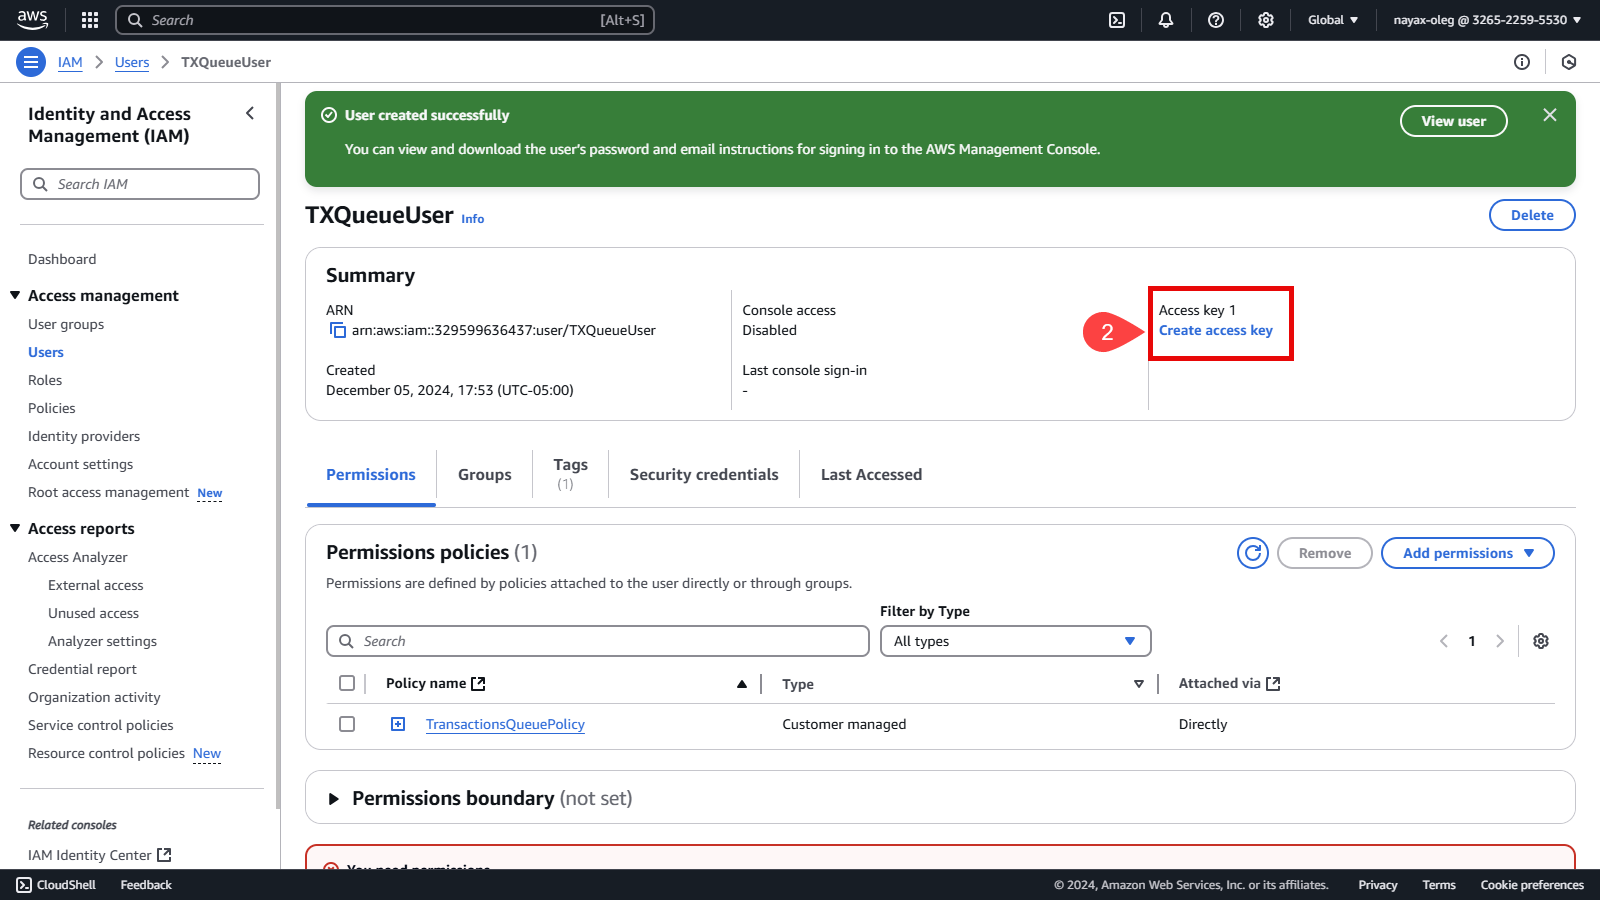1600x900 pixels.
Task: Open the help question mark menu
Action: point(1216,20)
